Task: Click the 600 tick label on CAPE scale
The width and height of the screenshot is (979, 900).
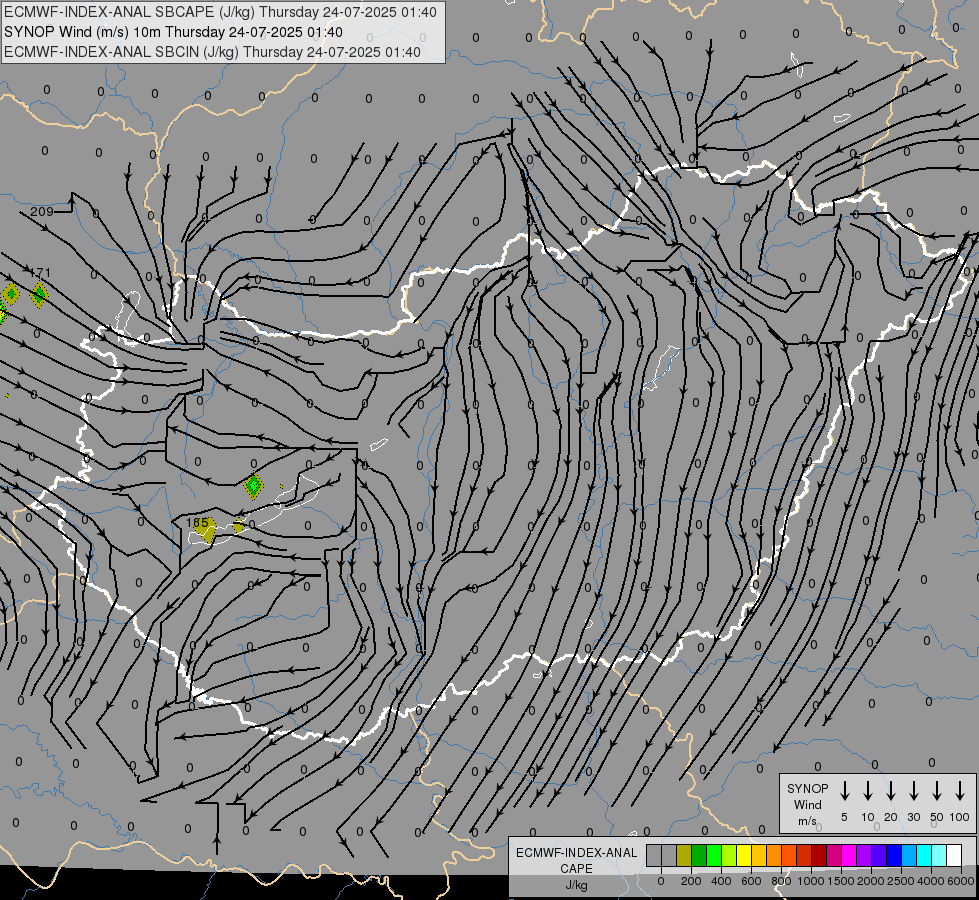Action: (751, 881)
